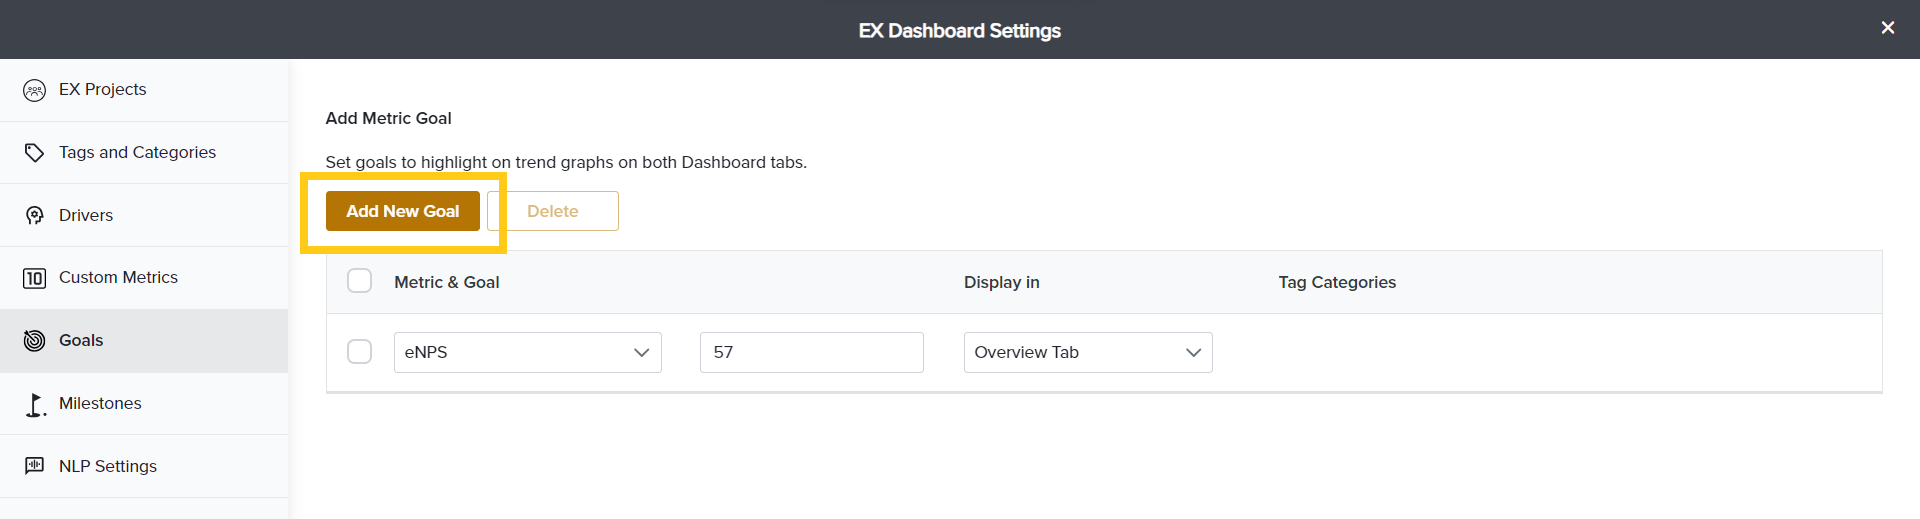Open the NLP Settings section
The height and width of the screenshot is (519, 1920).
tap(108, 466)
